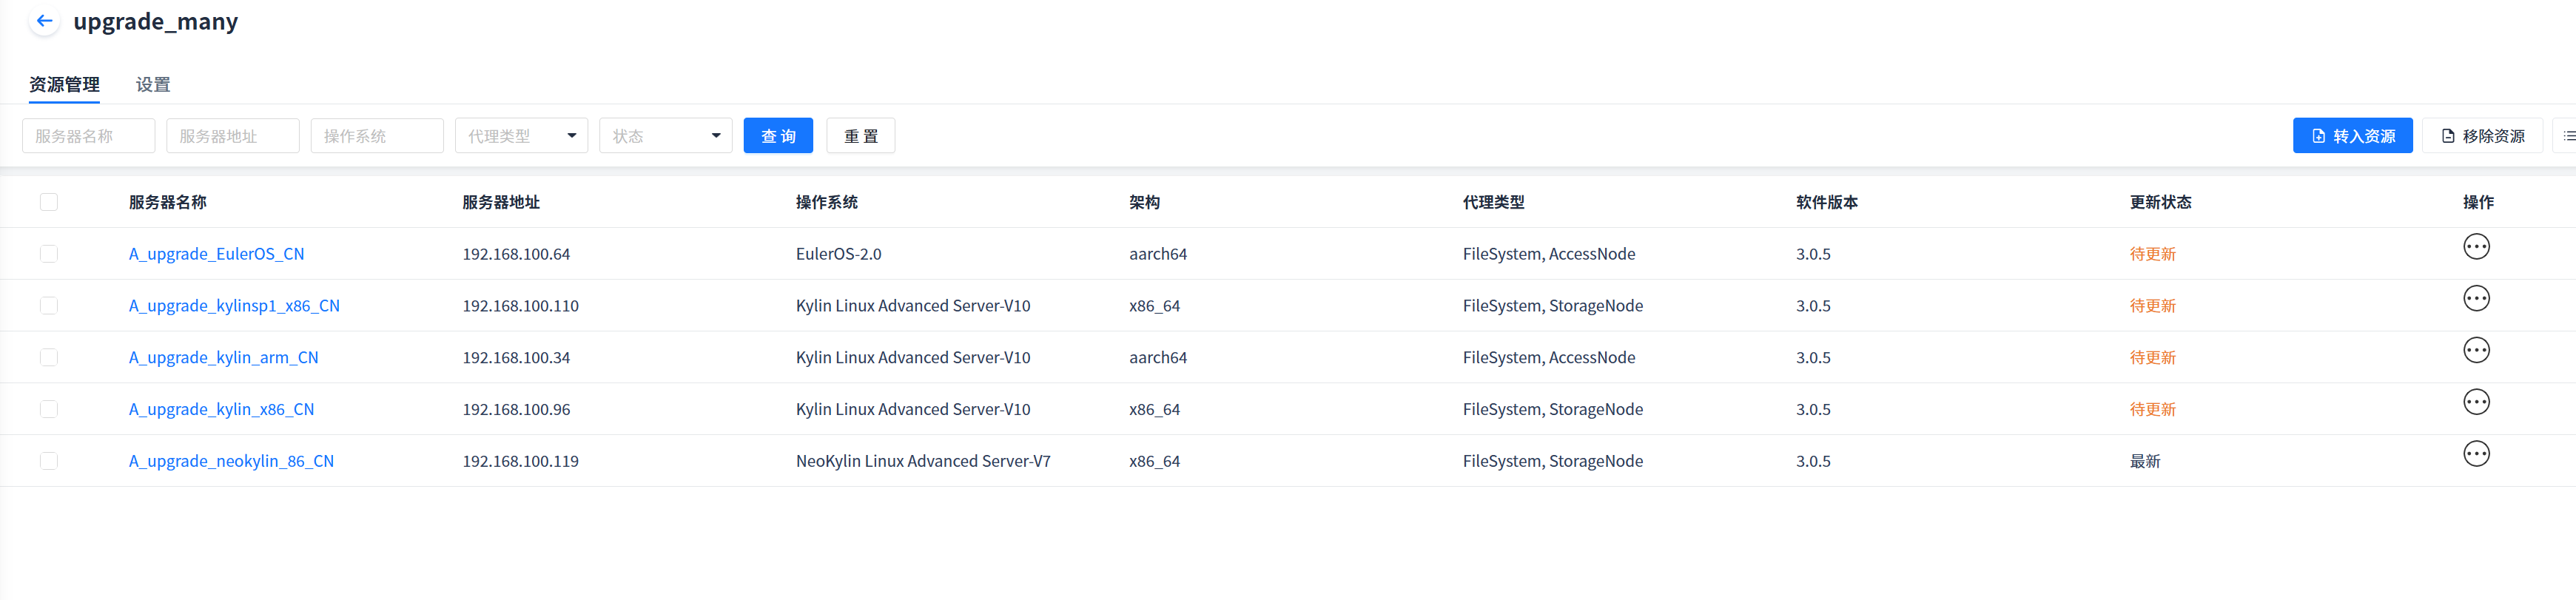
Task: Select the 资源管理 tab
Action: click(64, 85)
